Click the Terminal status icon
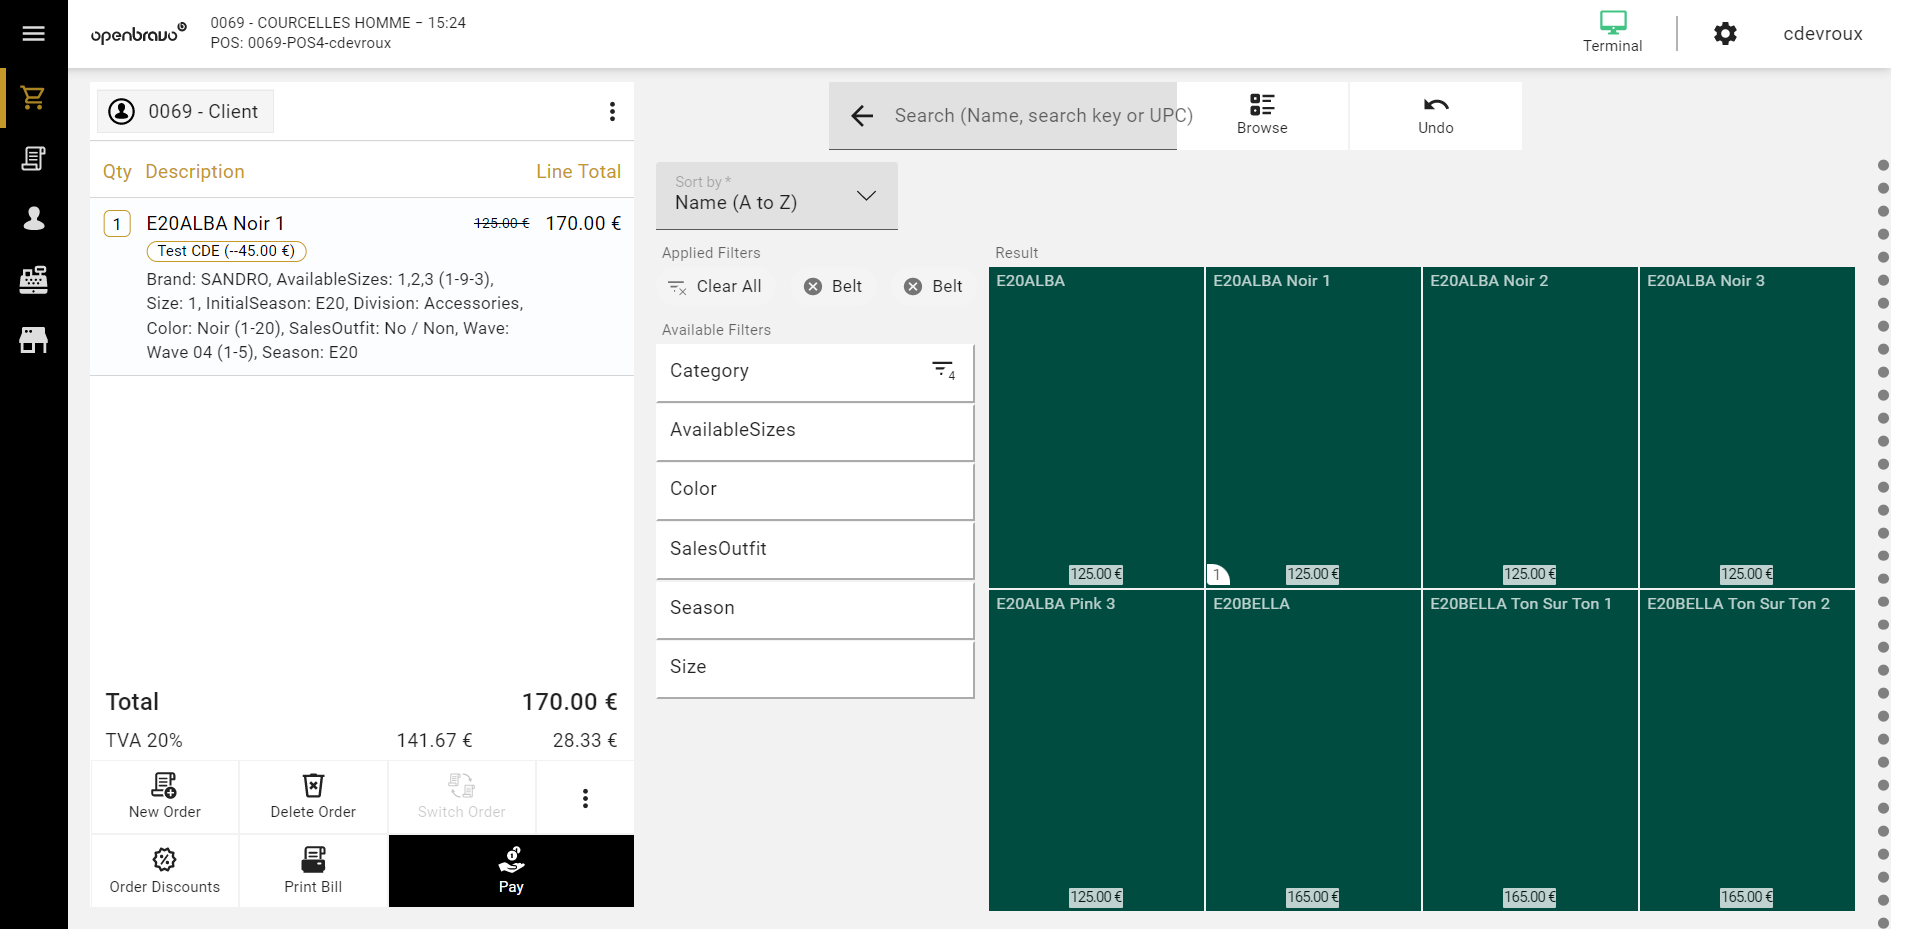 pos(1612,31)
